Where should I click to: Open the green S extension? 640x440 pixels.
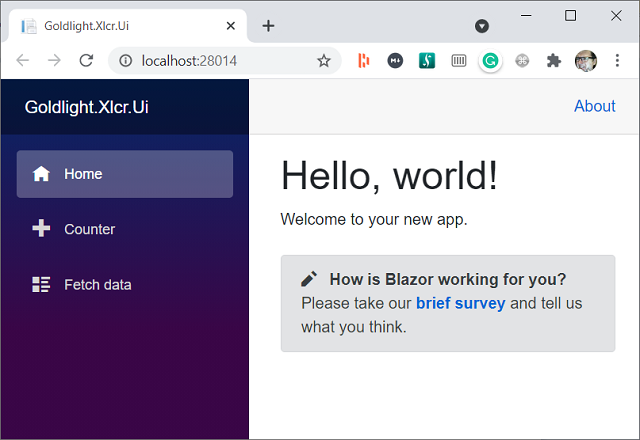click(427, 61)
